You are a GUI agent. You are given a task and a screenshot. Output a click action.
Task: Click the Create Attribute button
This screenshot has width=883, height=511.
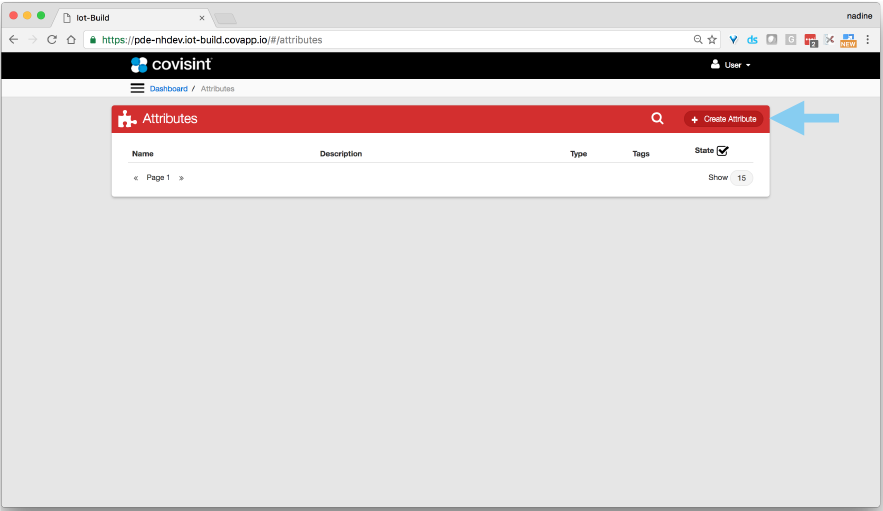click(x=723, y=119)
